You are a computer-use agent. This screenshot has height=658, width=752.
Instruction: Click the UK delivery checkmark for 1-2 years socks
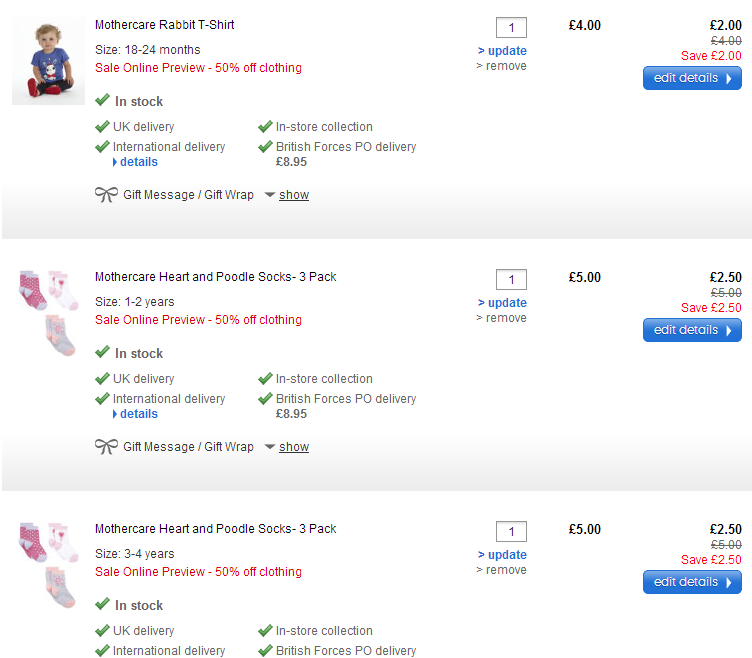tap(102, 378)
